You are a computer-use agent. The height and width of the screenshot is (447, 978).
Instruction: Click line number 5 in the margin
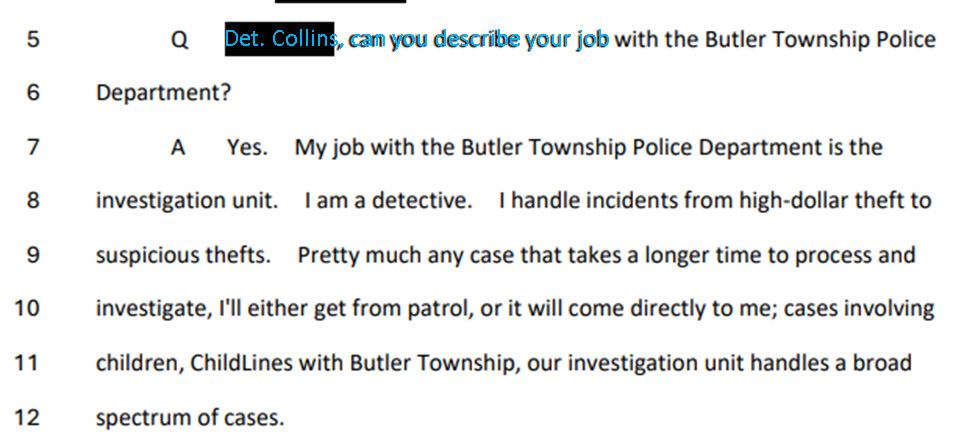point(33,39)
